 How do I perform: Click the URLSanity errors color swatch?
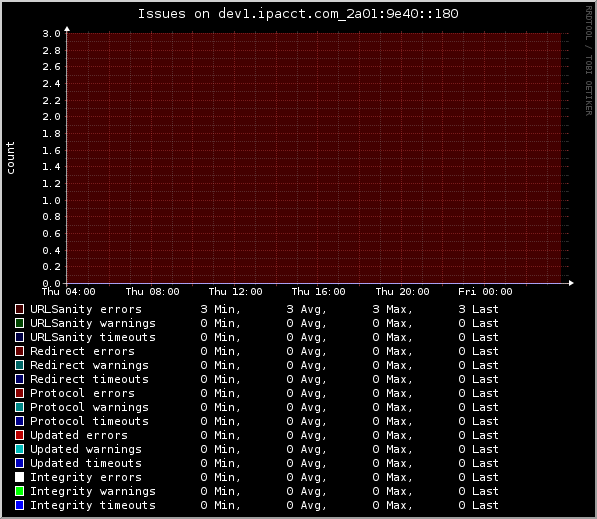pyautogui.click(x=19, y=309)
